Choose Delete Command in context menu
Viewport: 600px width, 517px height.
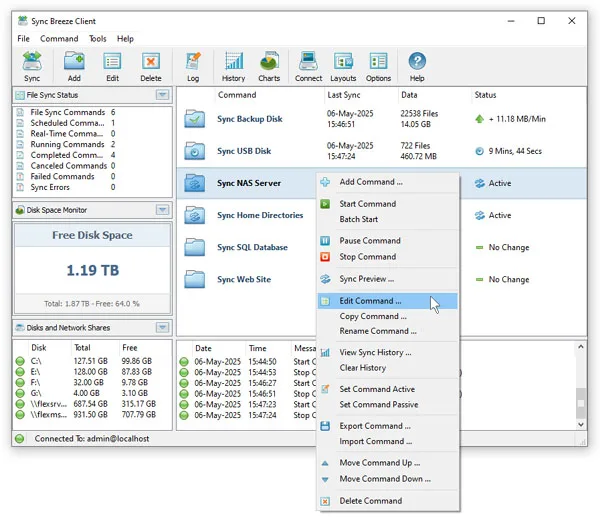[x=388, y=501]
